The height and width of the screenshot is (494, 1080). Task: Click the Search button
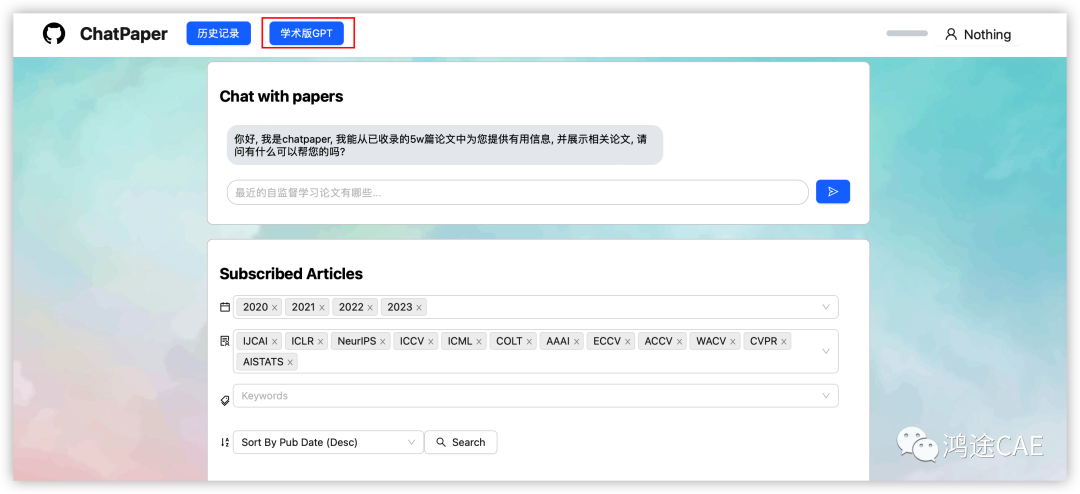coord(461,442)
